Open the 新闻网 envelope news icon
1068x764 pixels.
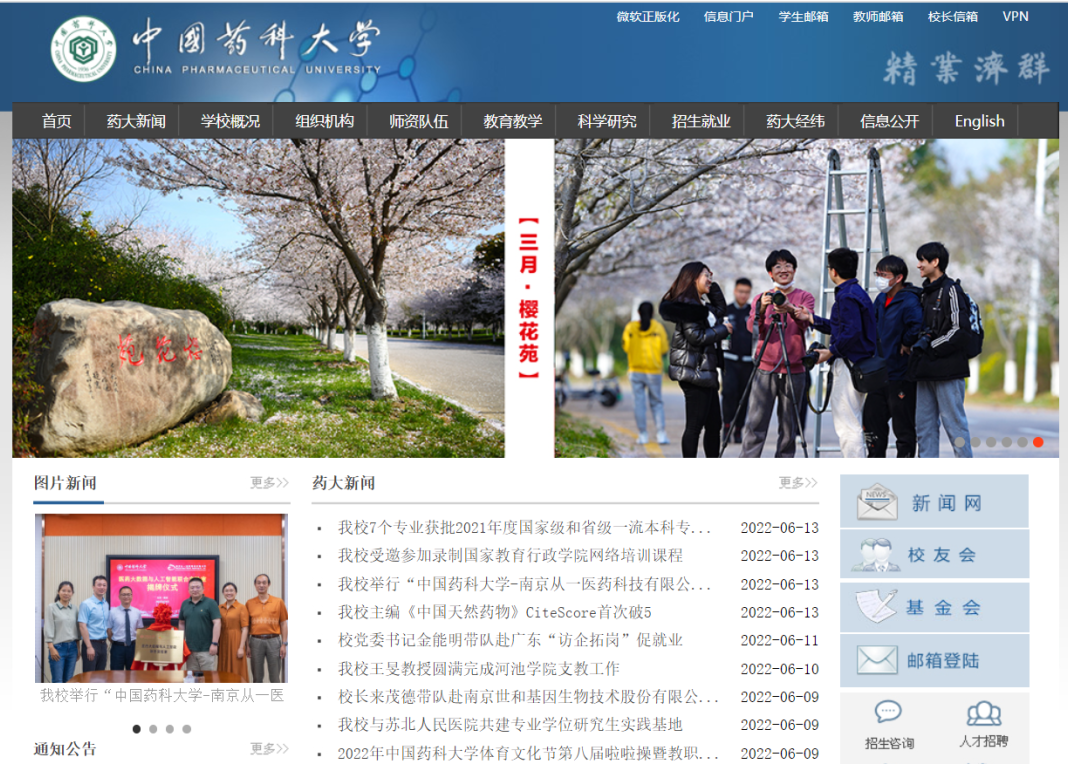[877, 503]
